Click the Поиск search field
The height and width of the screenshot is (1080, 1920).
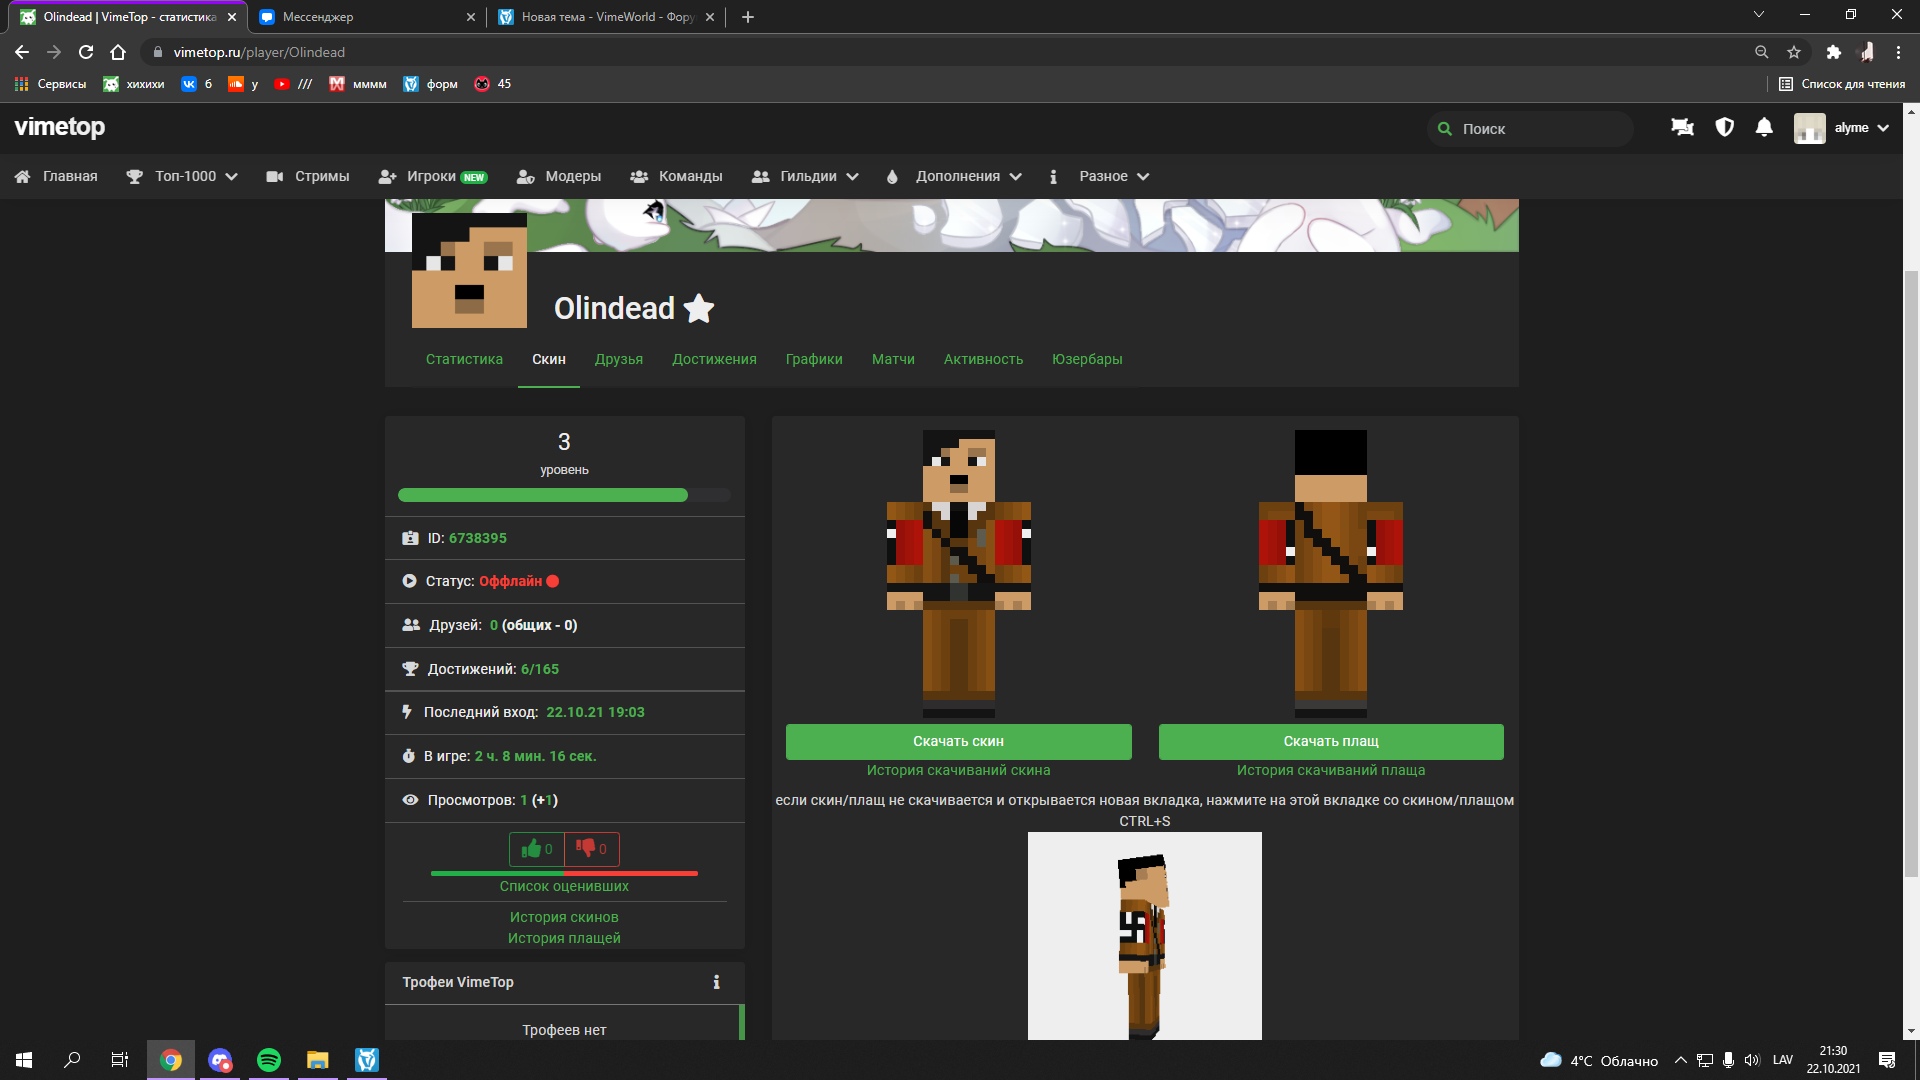1540,129
